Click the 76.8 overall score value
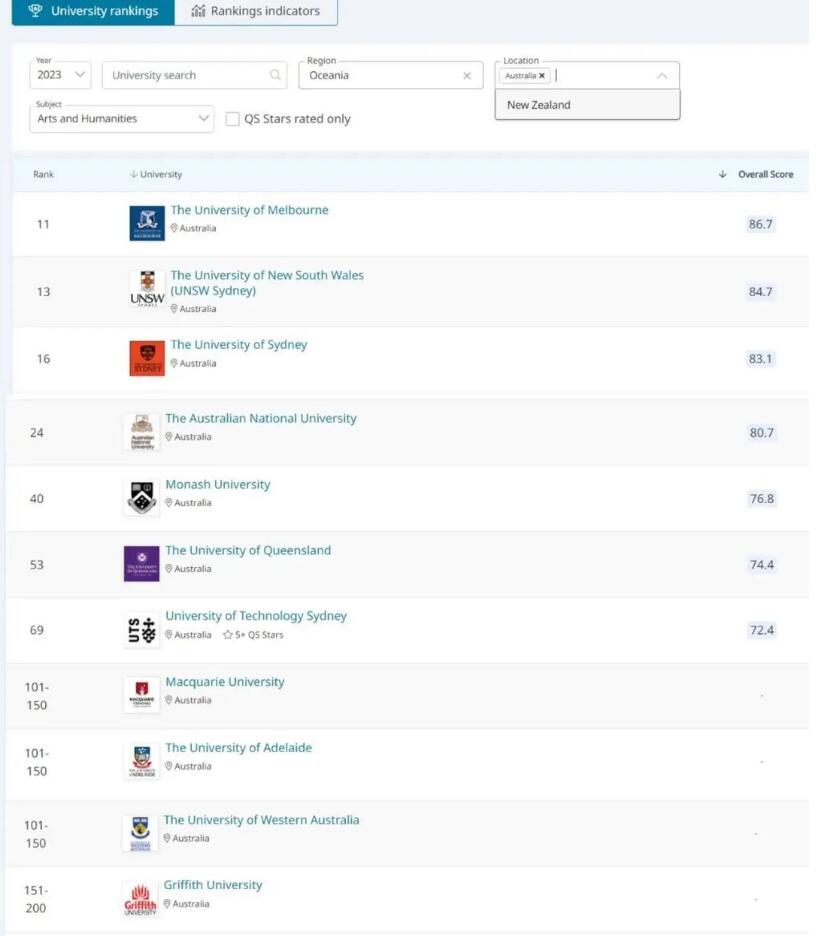Viewport: 819px width, 936px height. (x=762, y=498)
